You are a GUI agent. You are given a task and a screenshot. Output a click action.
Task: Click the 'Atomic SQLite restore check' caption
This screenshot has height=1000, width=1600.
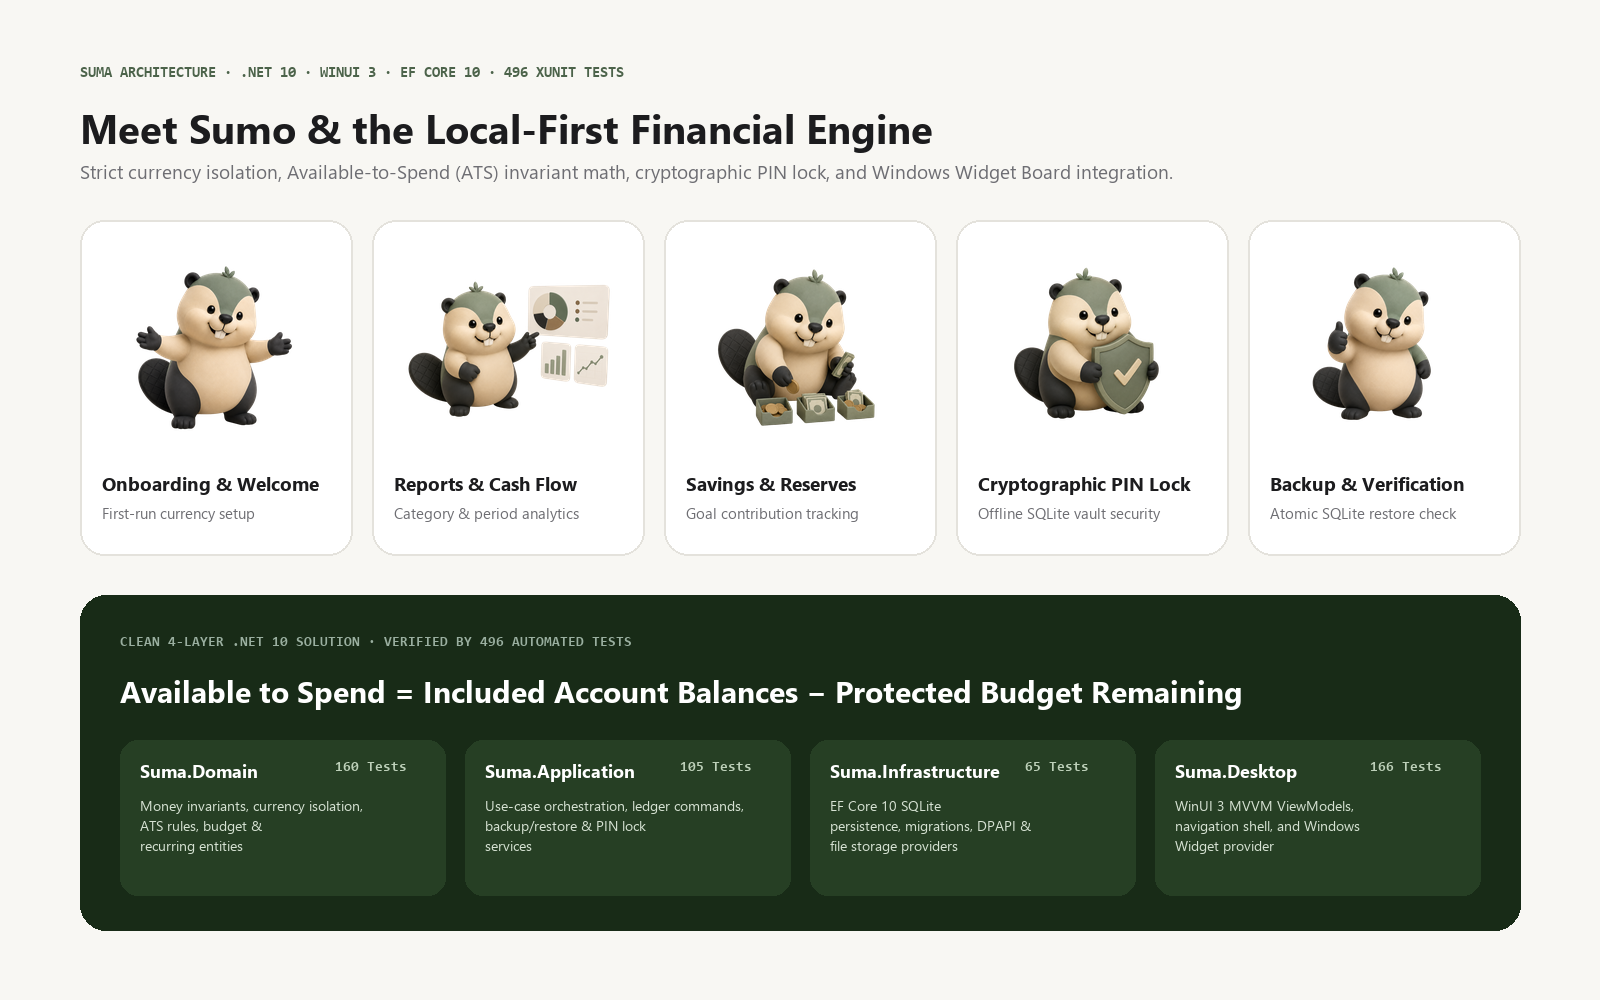[x=1363, y=514]
